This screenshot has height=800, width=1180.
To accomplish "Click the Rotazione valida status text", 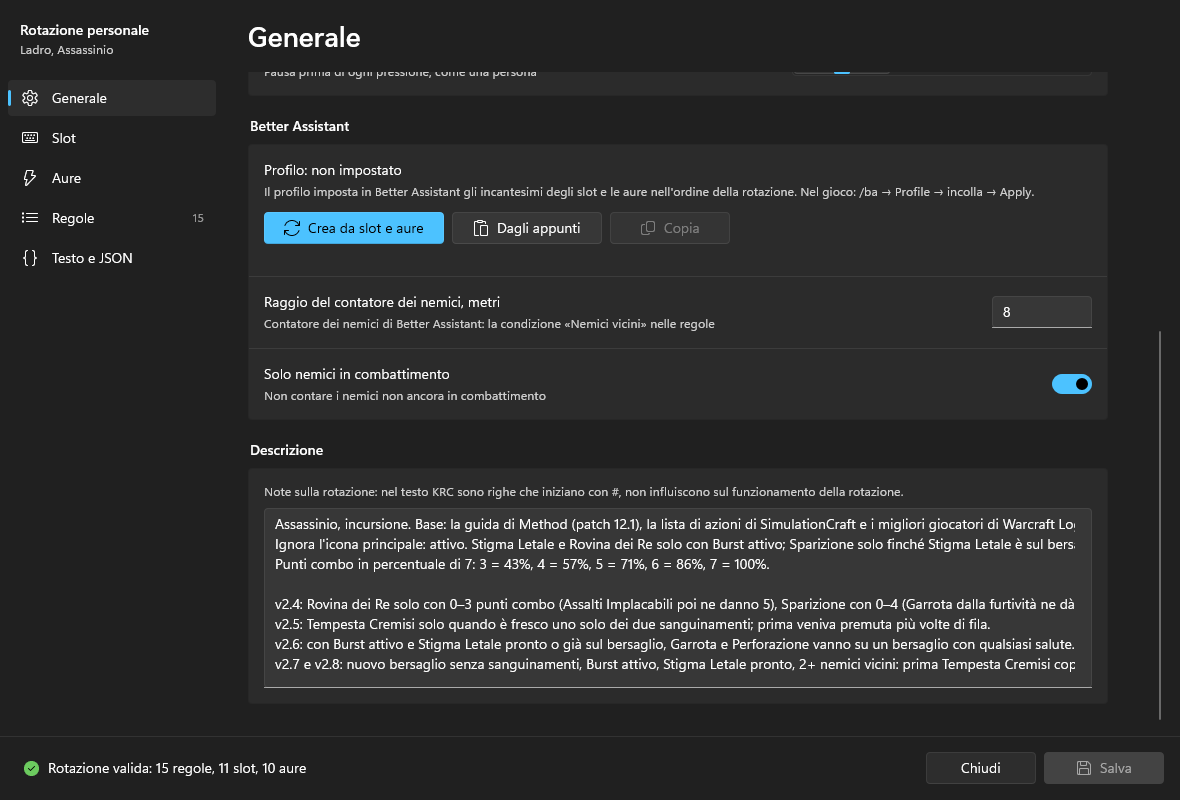I will pos(177,768).
